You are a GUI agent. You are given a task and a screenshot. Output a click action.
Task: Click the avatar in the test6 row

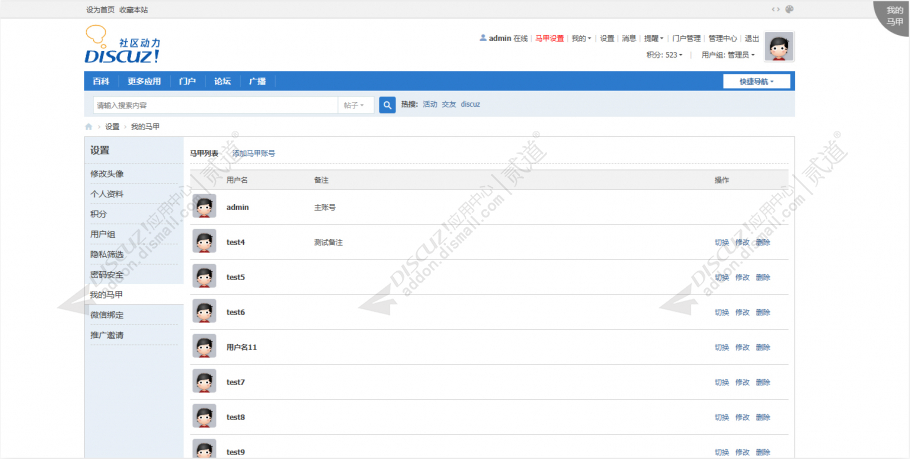pyautogui.click(x=204, y=312)
